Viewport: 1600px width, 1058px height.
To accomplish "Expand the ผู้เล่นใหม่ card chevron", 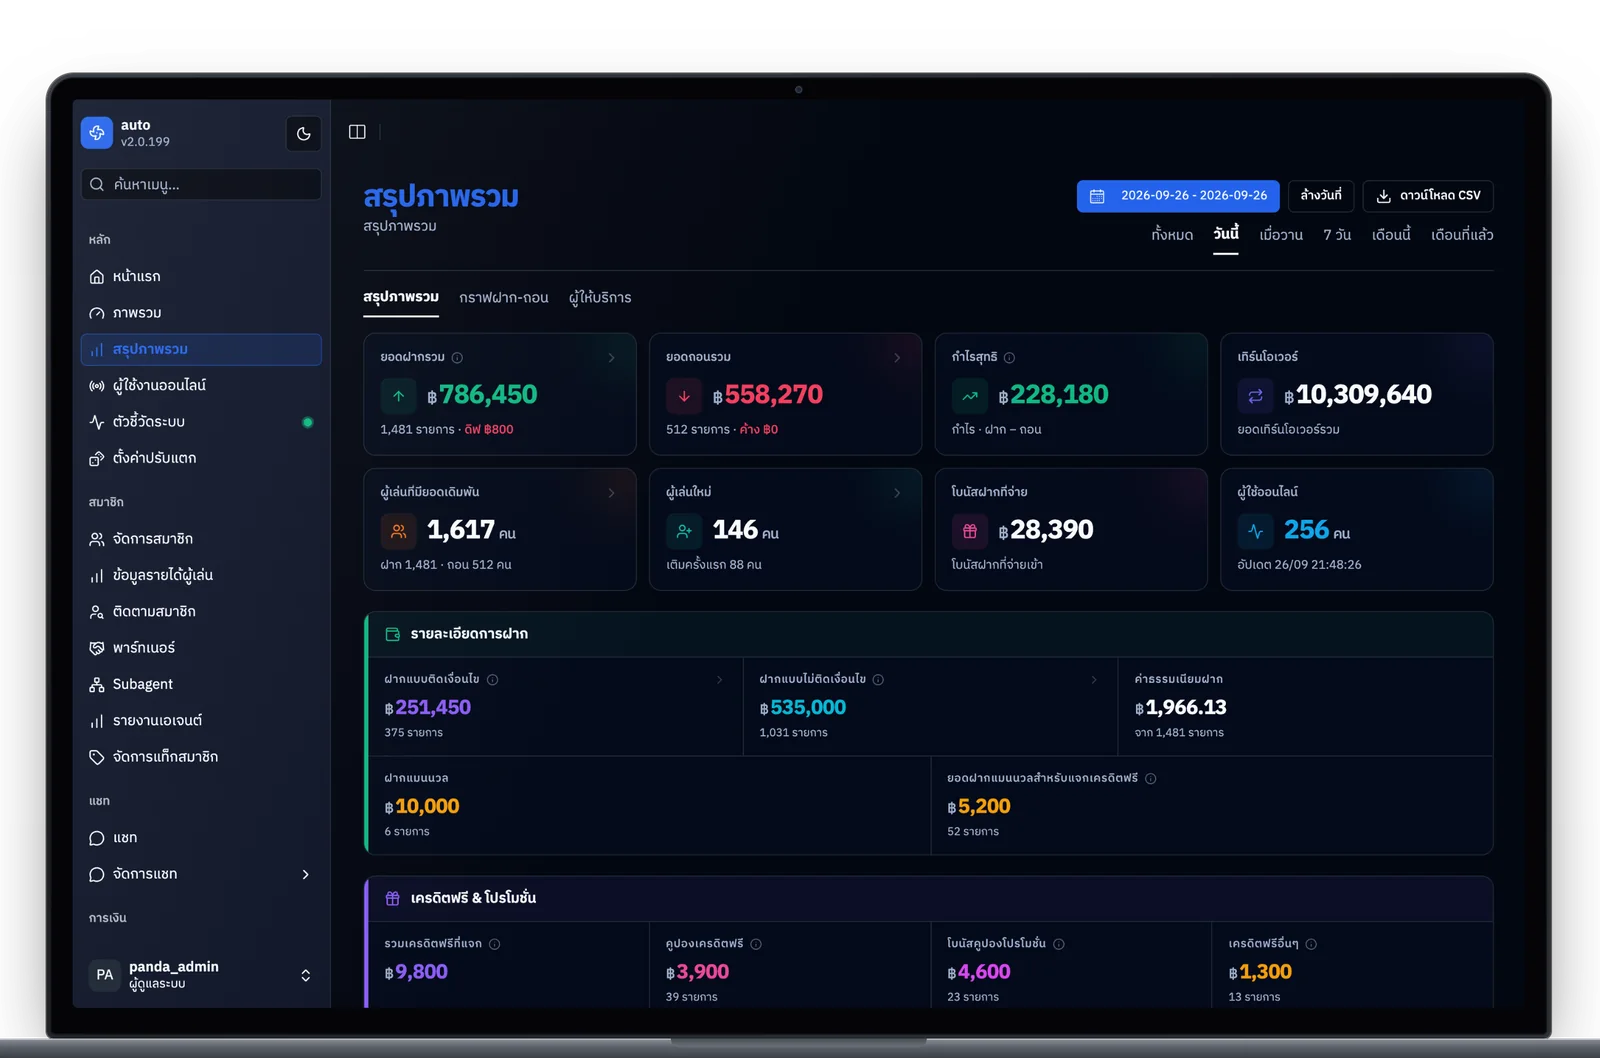I will (897, 493).
